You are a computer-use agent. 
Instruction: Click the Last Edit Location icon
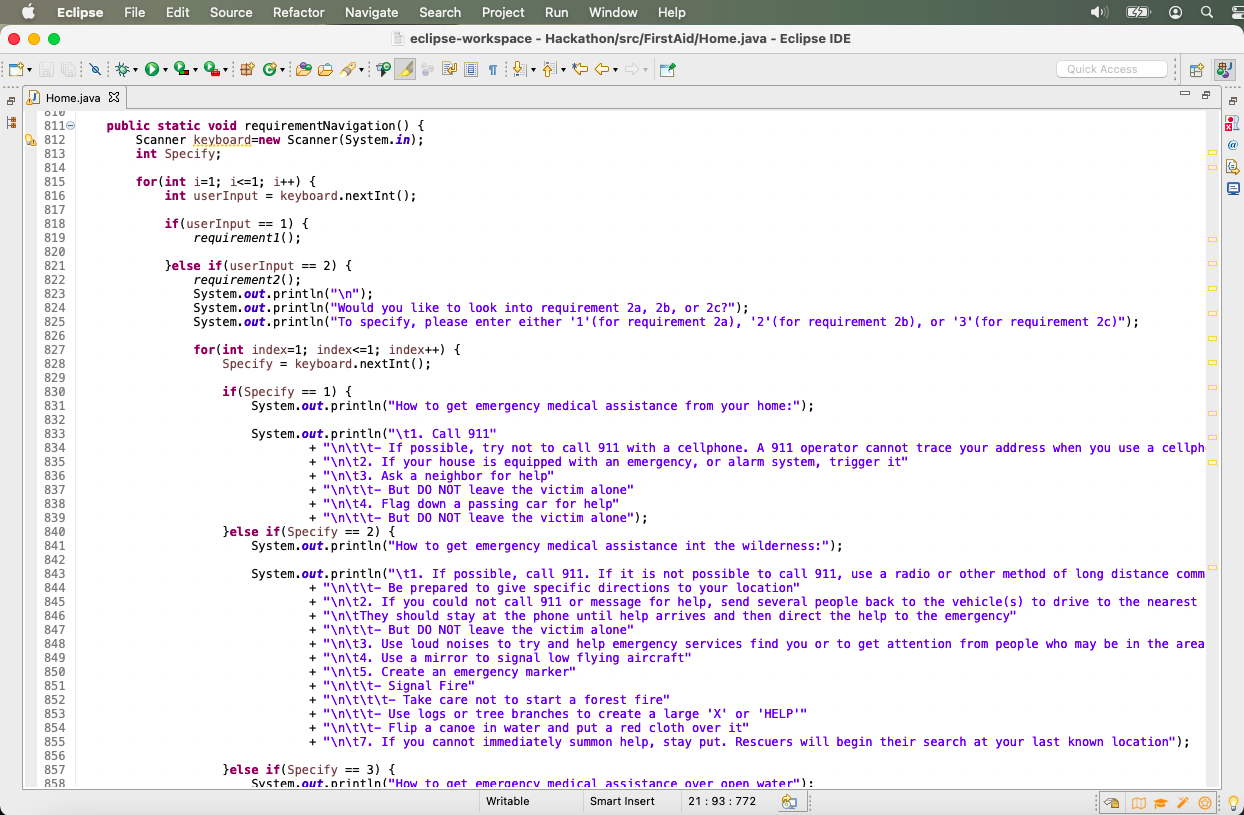coord(580,70)
